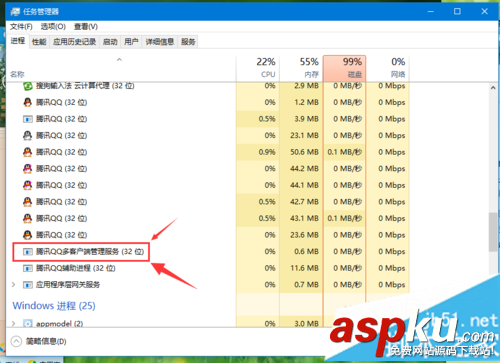This screenshot has height=363, width=500.
Task: Click the window icon of the 3.9 MB 腾讯QQ row
Action: tap(27, 119)
